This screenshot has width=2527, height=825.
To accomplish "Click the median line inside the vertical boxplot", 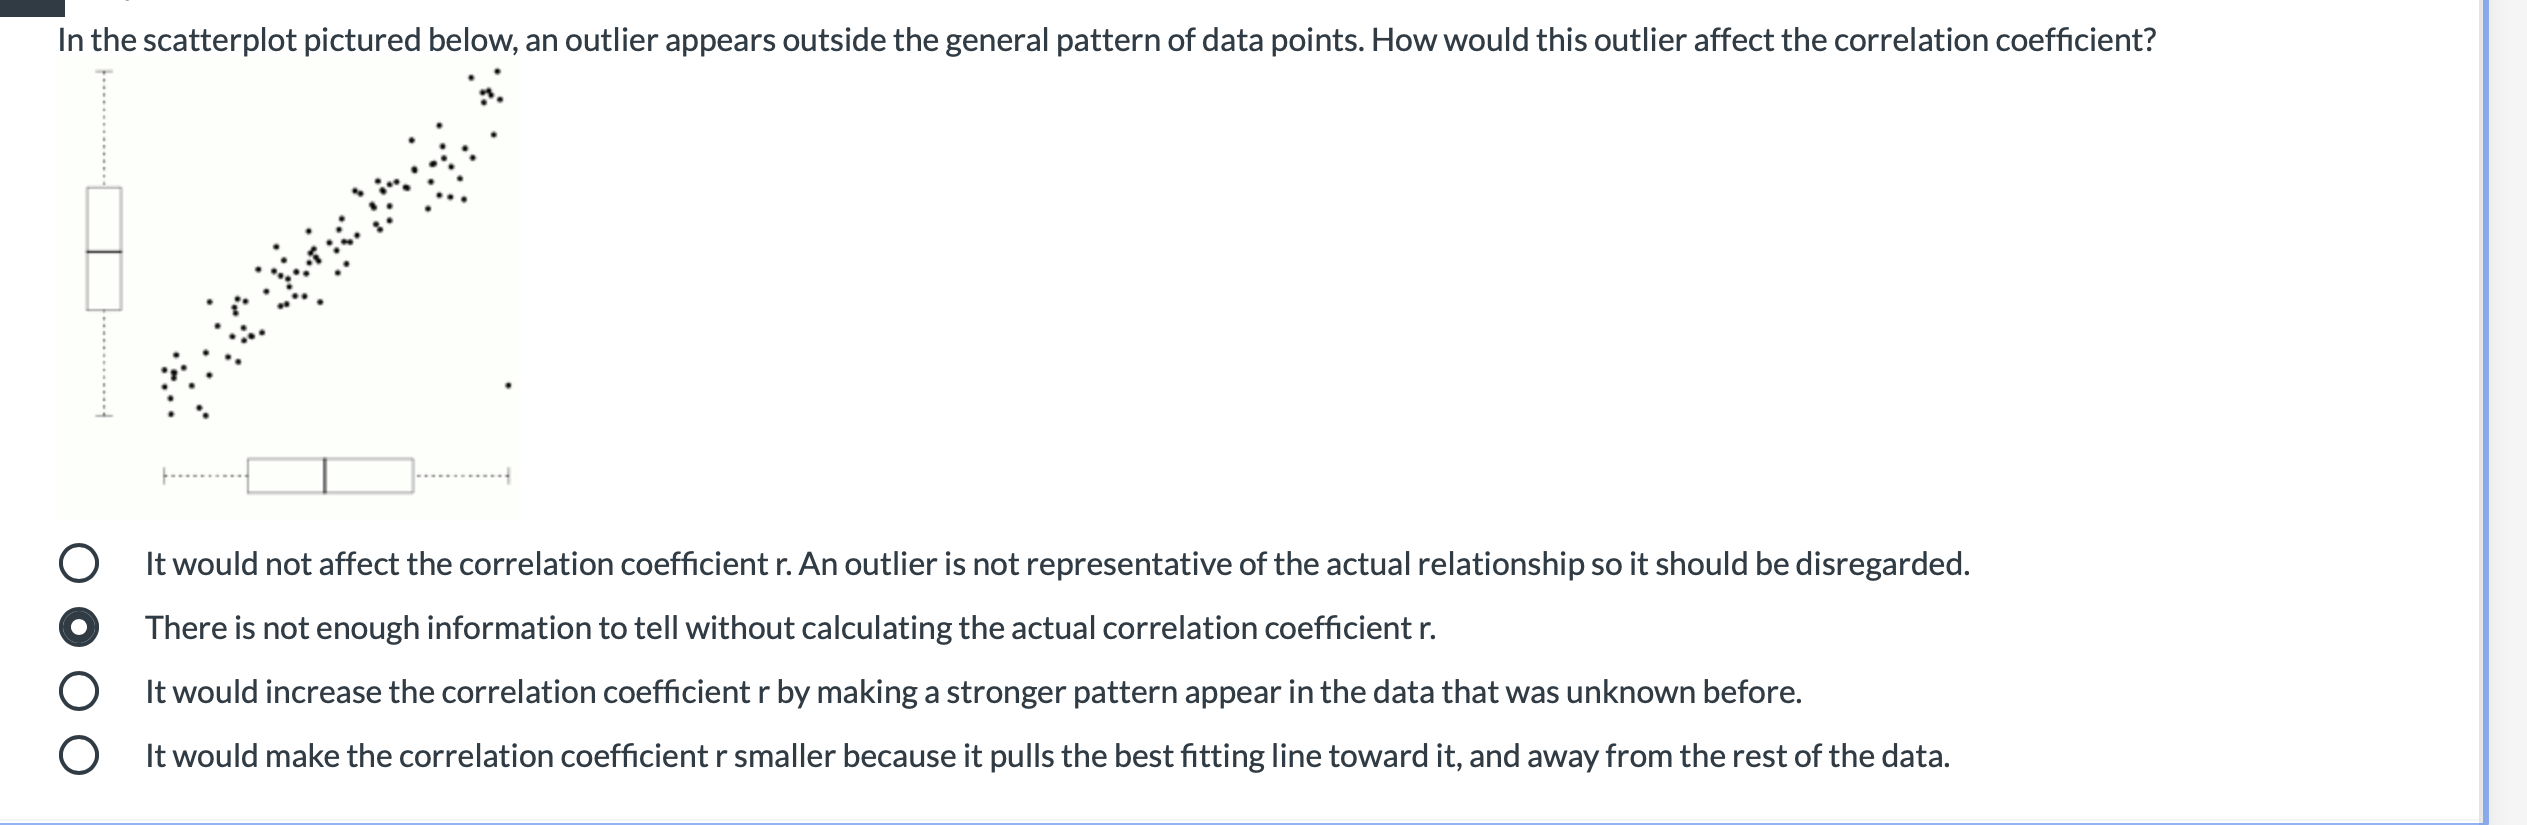I will tap(104, 250).
